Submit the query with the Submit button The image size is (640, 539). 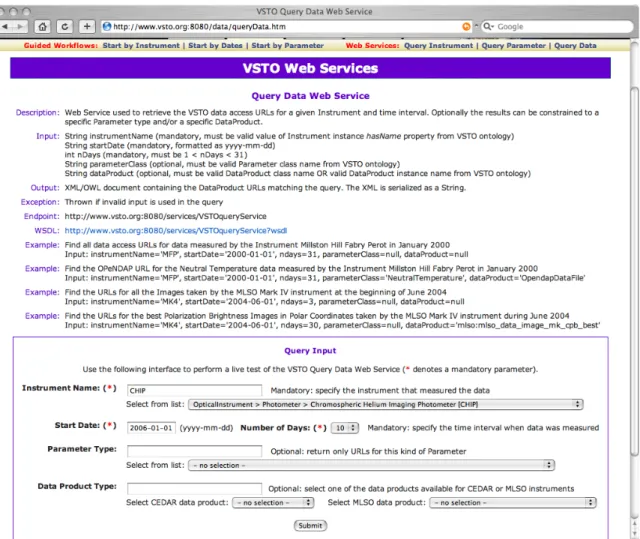[310, 526]
